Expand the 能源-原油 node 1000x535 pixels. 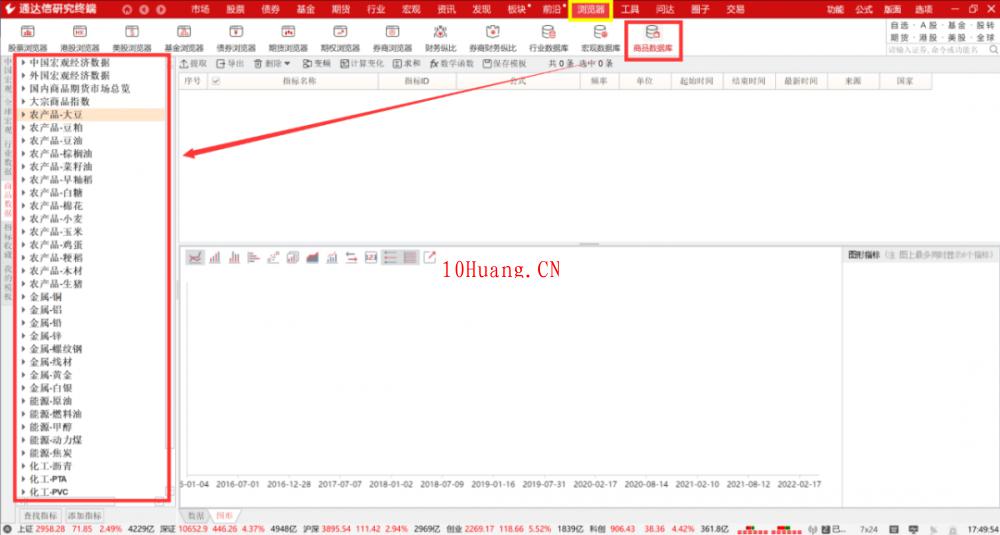coord(24,401)
